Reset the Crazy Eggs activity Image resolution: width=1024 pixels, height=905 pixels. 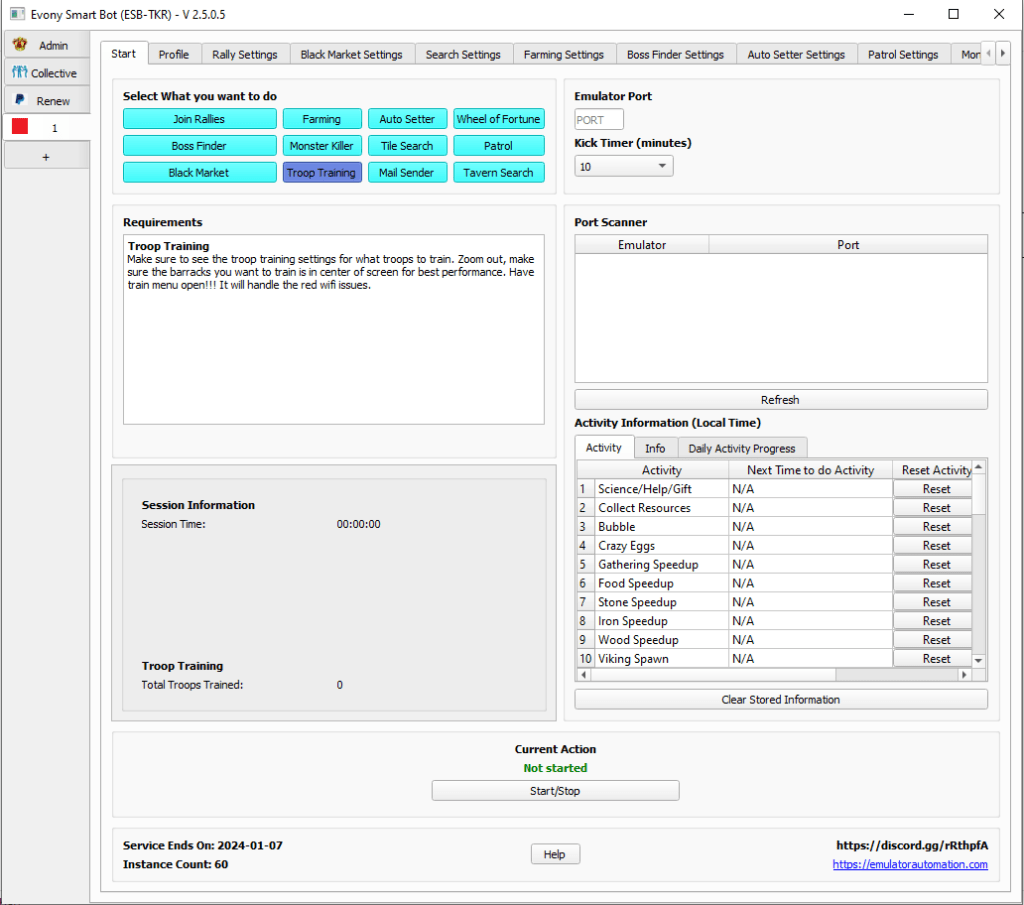936,546
